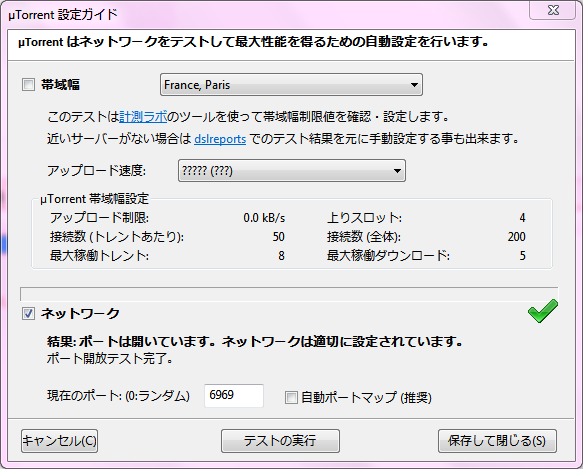Click the キャンセル(C) button
Image resolution: width=584 pixels, height=469 pixels.
(x=59, y=441)
